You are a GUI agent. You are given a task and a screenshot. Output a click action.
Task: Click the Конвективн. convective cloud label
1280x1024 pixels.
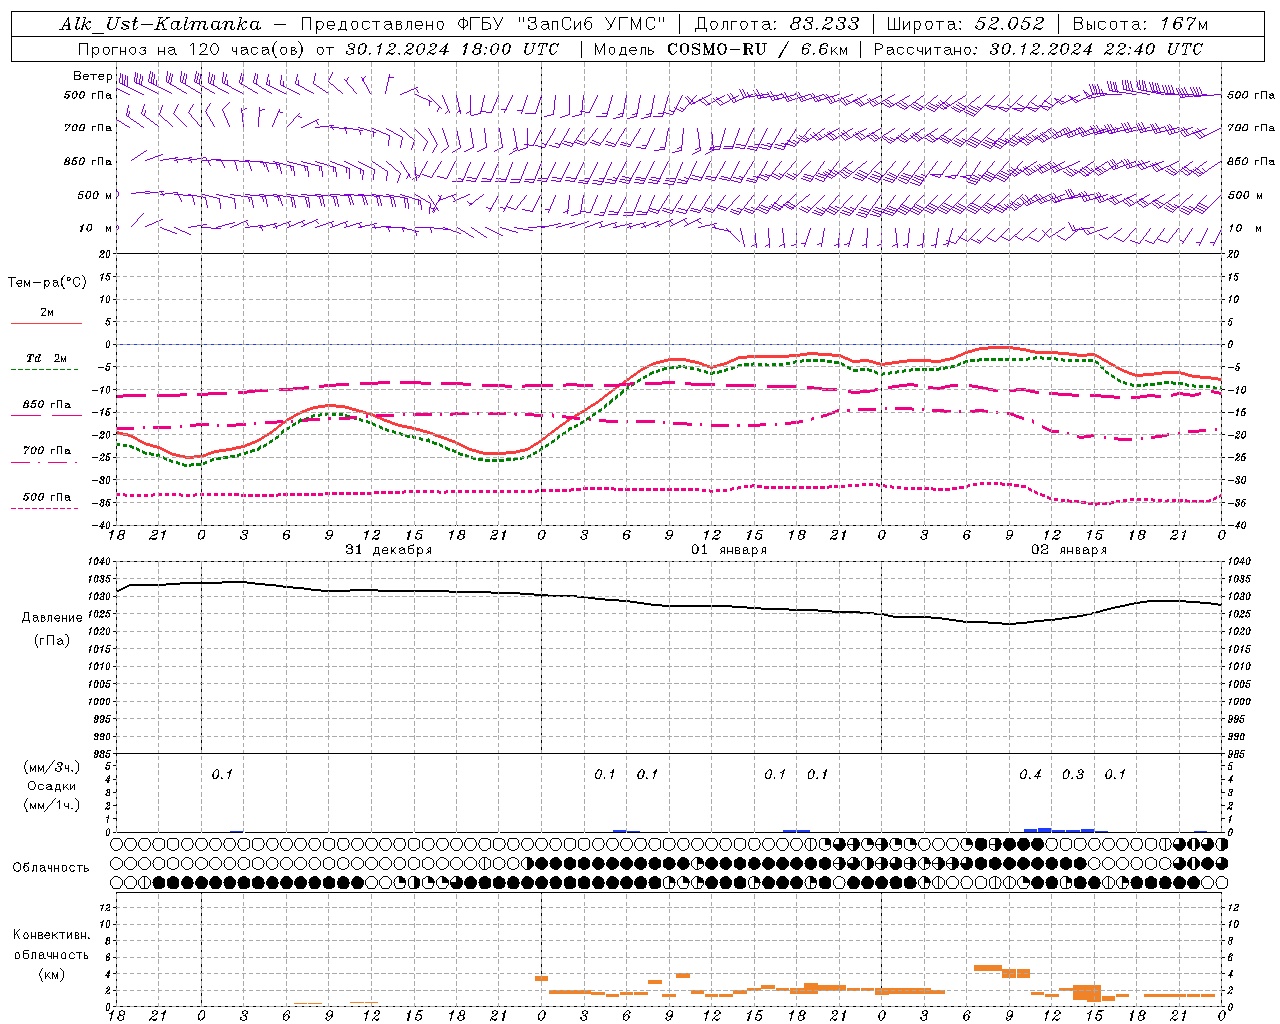click(x=51, y=935)
